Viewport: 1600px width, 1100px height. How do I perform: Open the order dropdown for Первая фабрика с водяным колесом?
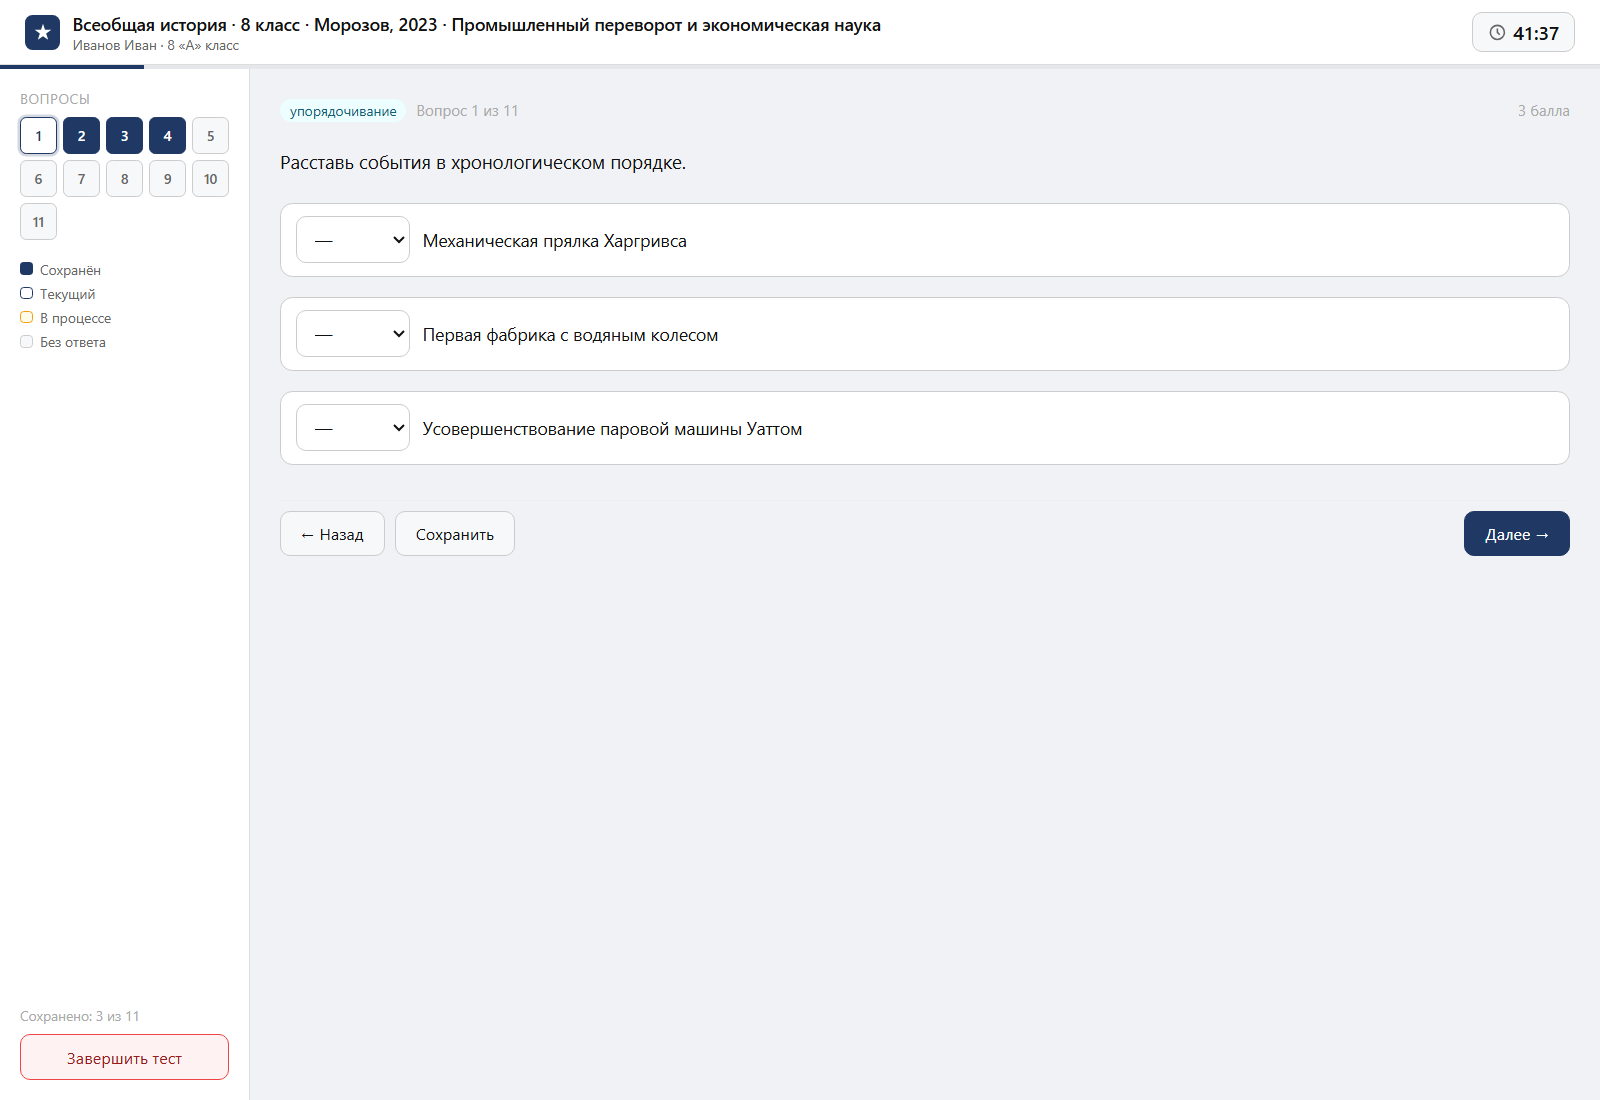pos(353,334)
